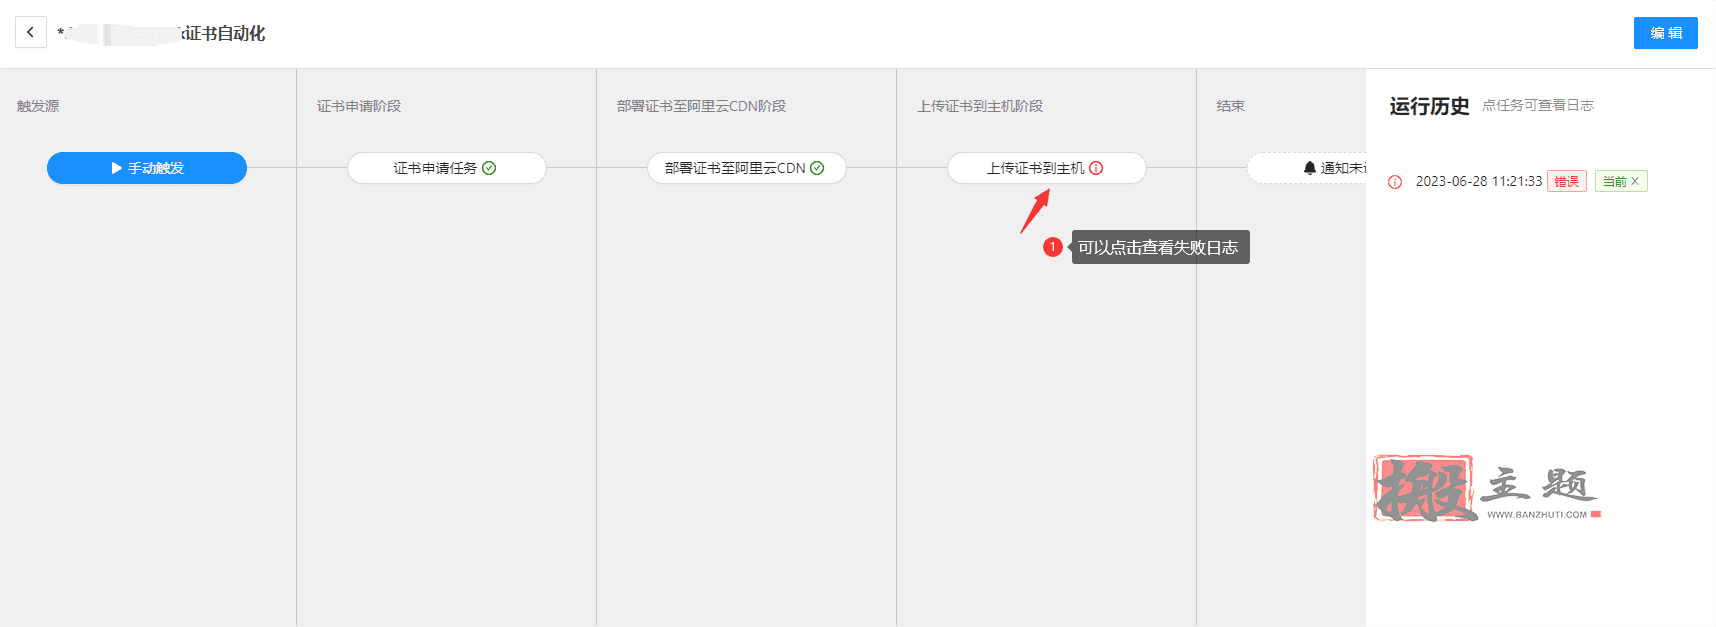This screenshot has width=1716, height=627.
Task: Click the 上传证书到主机阶段 stage label
Action: point(980,106)
